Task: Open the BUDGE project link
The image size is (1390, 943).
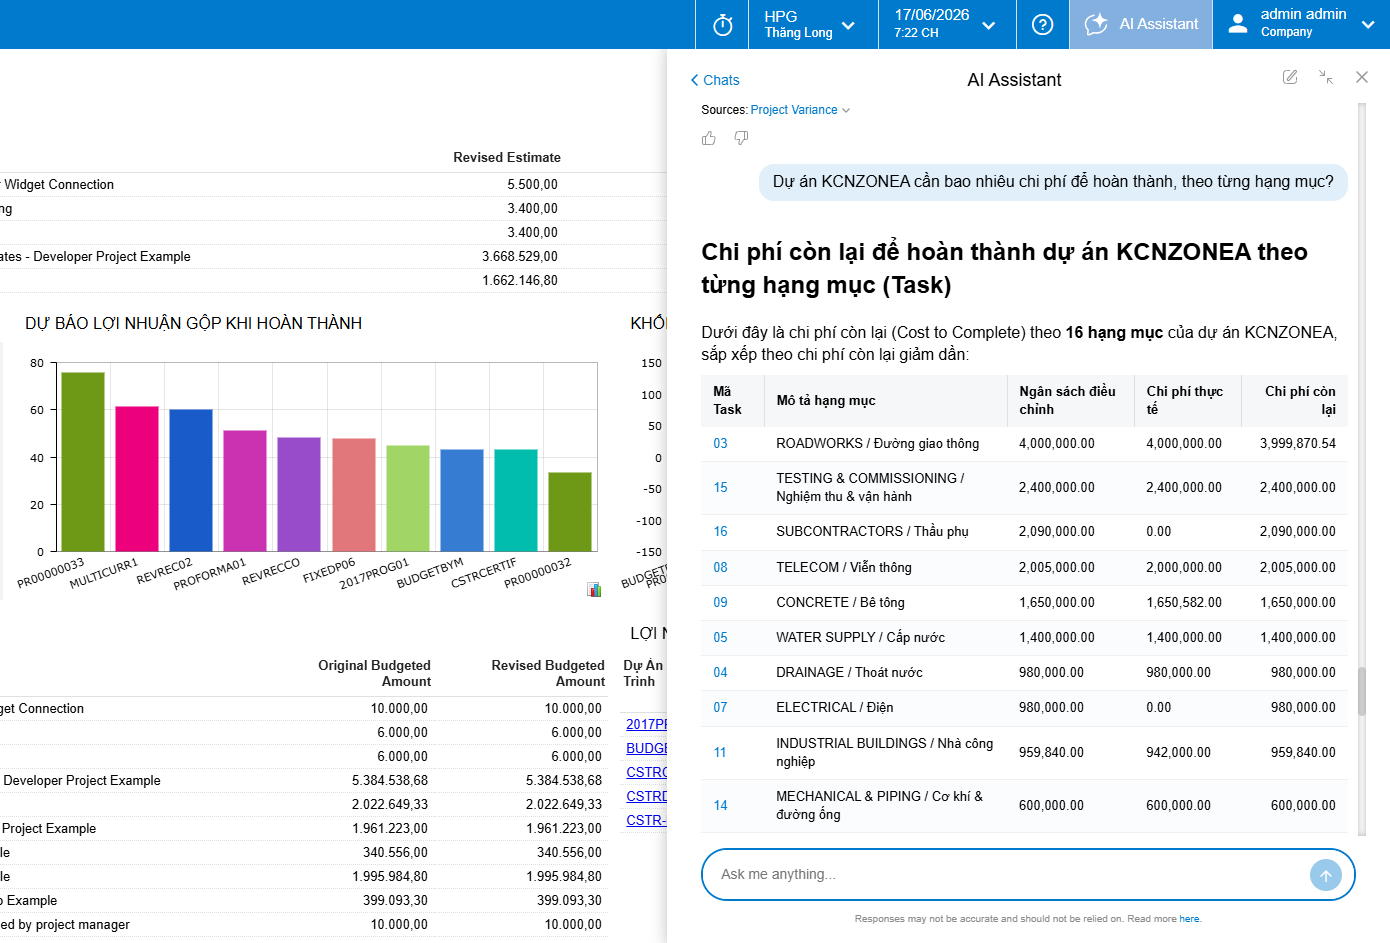Action: click(x=646, y=748)
